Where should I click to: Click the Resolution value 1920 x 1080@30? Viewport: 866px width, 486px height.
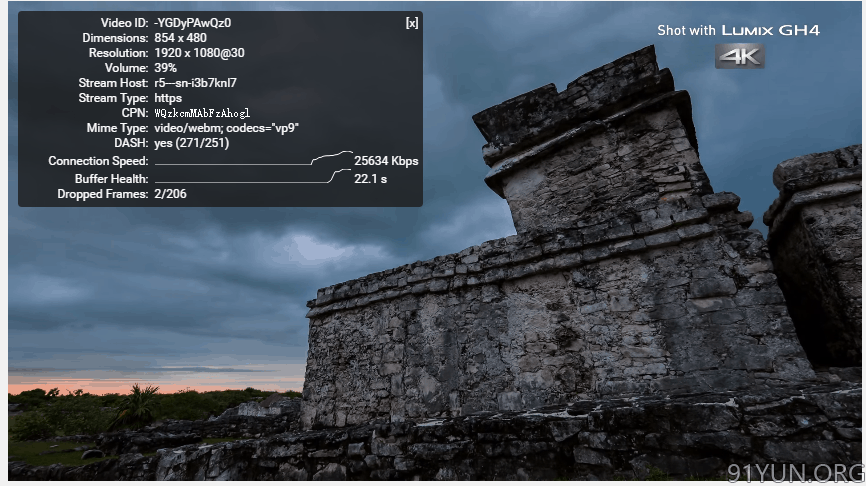point(199,52)
